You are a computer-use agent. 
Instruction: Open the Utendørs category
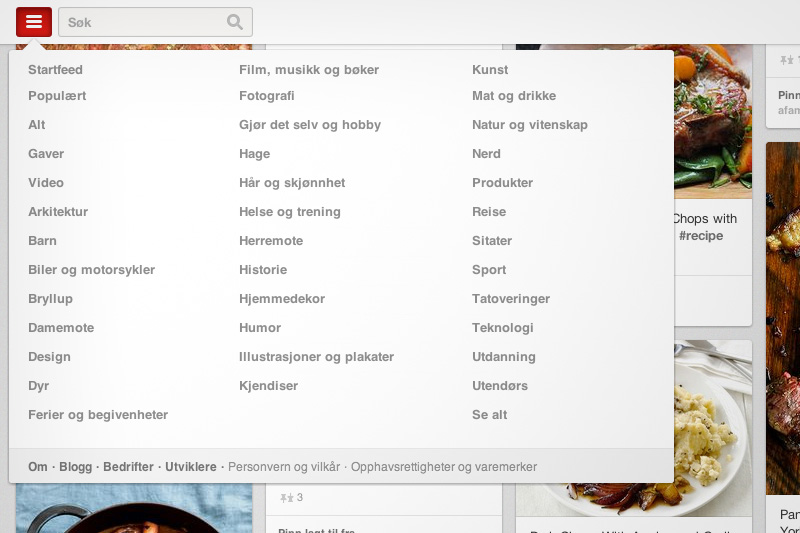click(500, 387)
